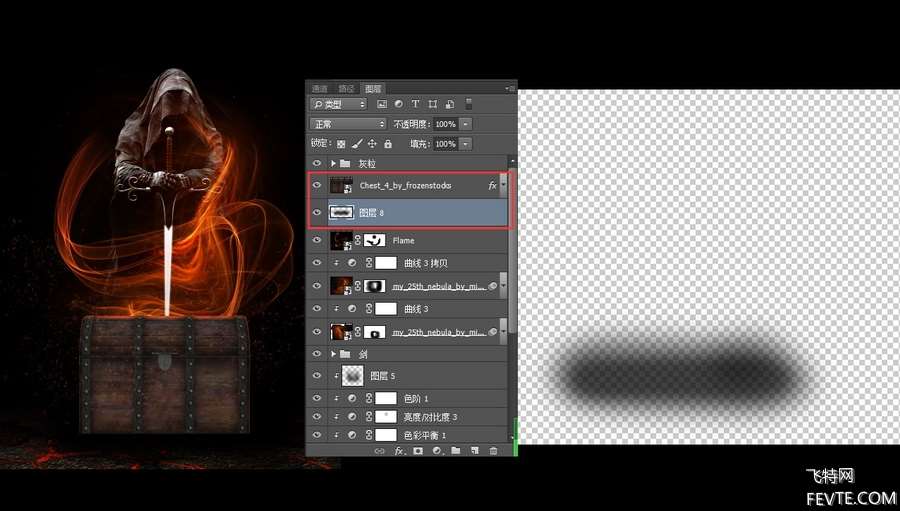Click the 不透明度 100% value field
This screenshot has height=511, width=900.
(446, 124)
